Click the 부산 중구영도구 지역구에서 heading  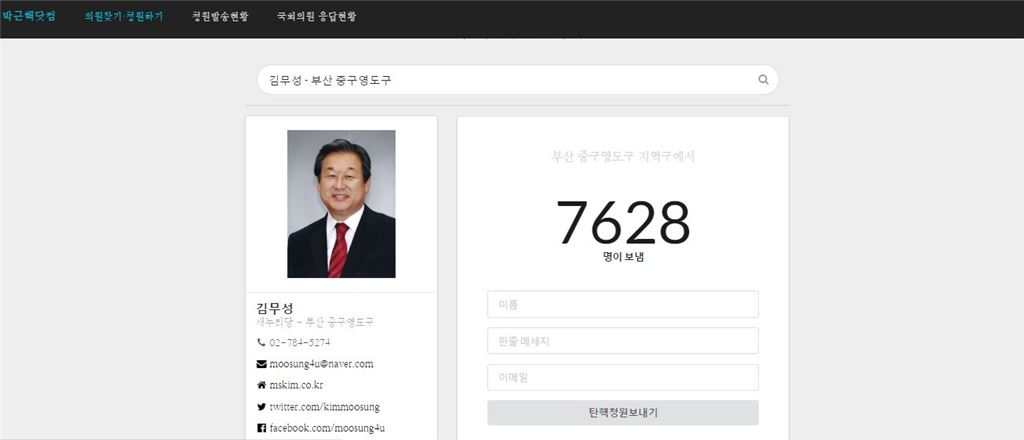point(623,157)
